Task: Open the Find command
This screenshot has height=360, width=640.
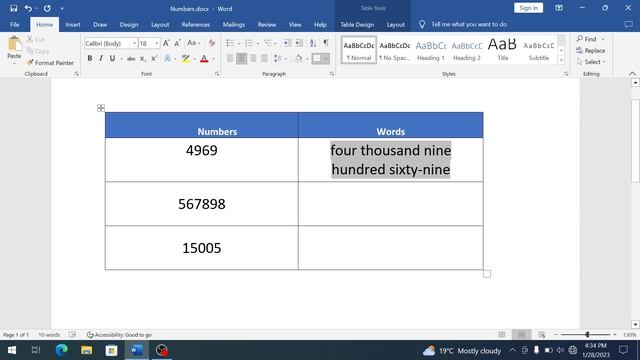Action: (x=587, y=39)
